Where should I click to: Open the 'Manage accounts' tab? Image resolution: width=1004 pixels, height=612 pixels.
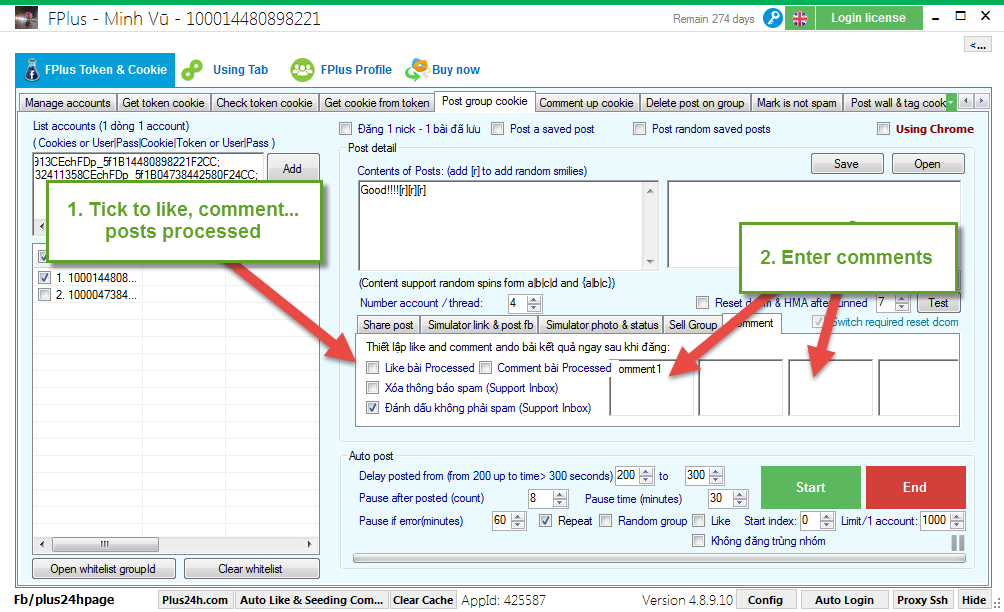(x=67, y=102)
